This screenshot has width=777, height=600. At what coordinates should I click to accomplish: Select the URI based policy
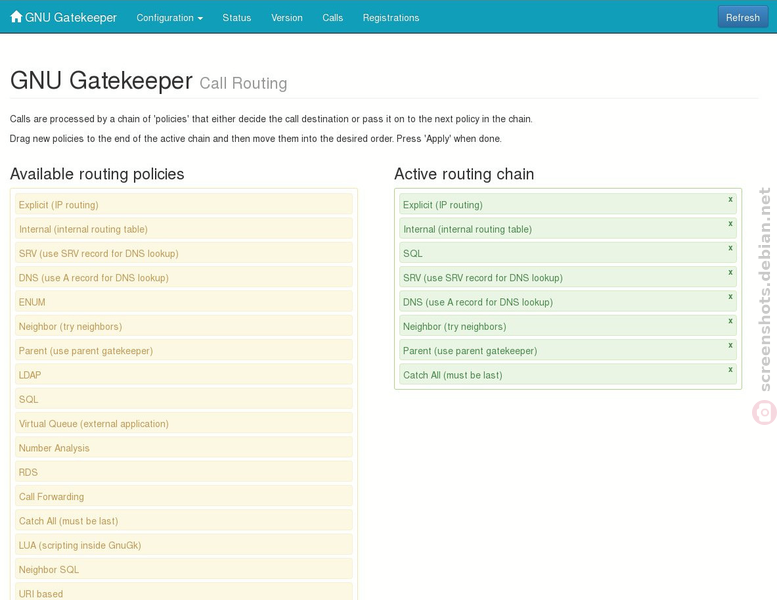[184, 592]
